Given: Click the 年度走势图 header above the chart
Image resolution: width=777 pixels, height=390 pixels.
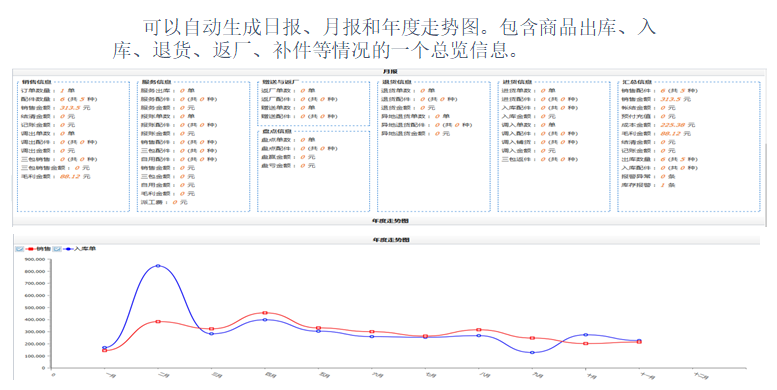Looking at the screenshot, I should (x=391, y=240).
